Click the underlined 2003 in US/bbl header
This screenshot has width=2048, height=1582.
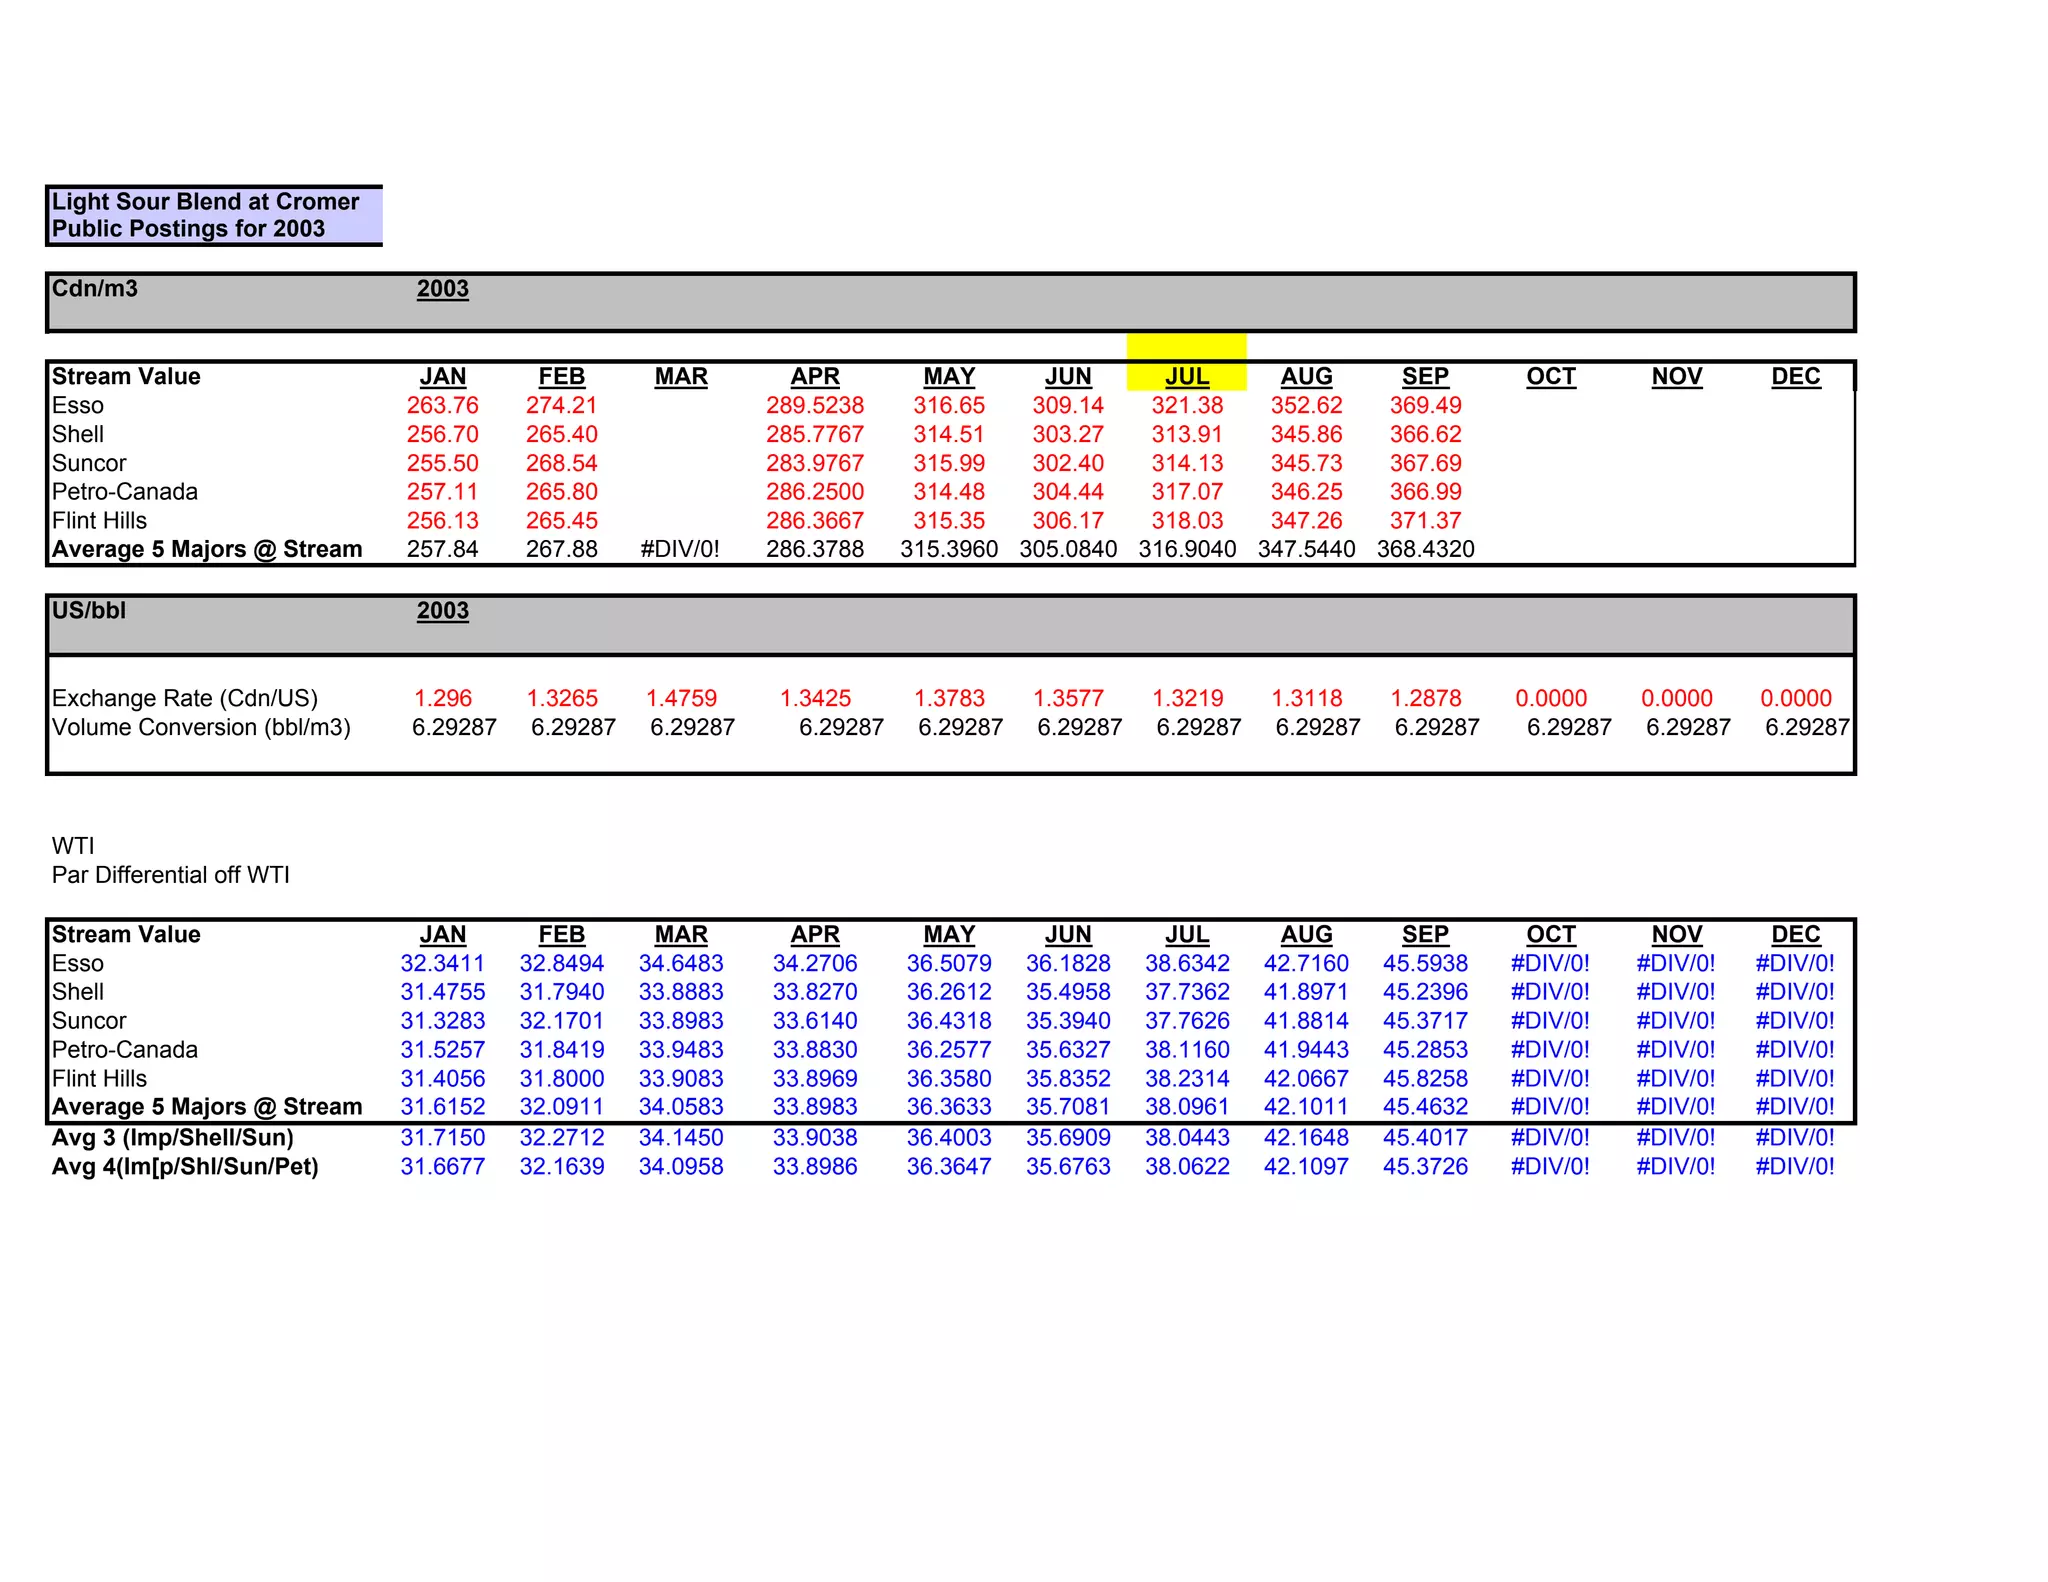tap(442, 611)
